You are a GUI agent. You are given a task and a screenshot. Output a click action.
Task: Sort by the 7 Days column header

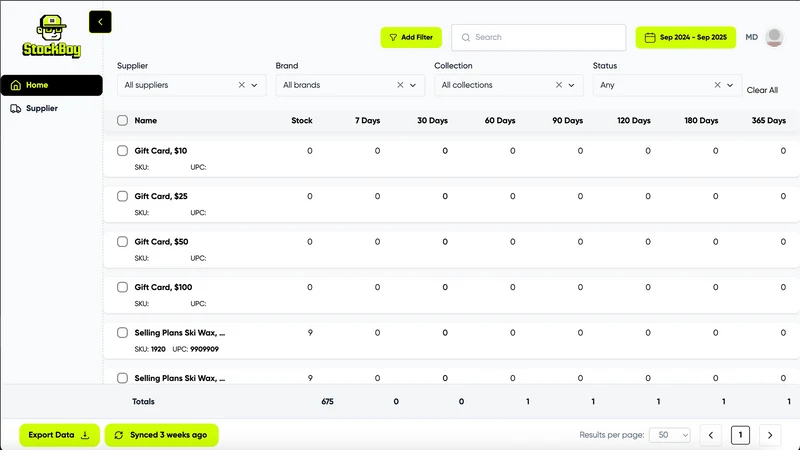pos(367,120)
